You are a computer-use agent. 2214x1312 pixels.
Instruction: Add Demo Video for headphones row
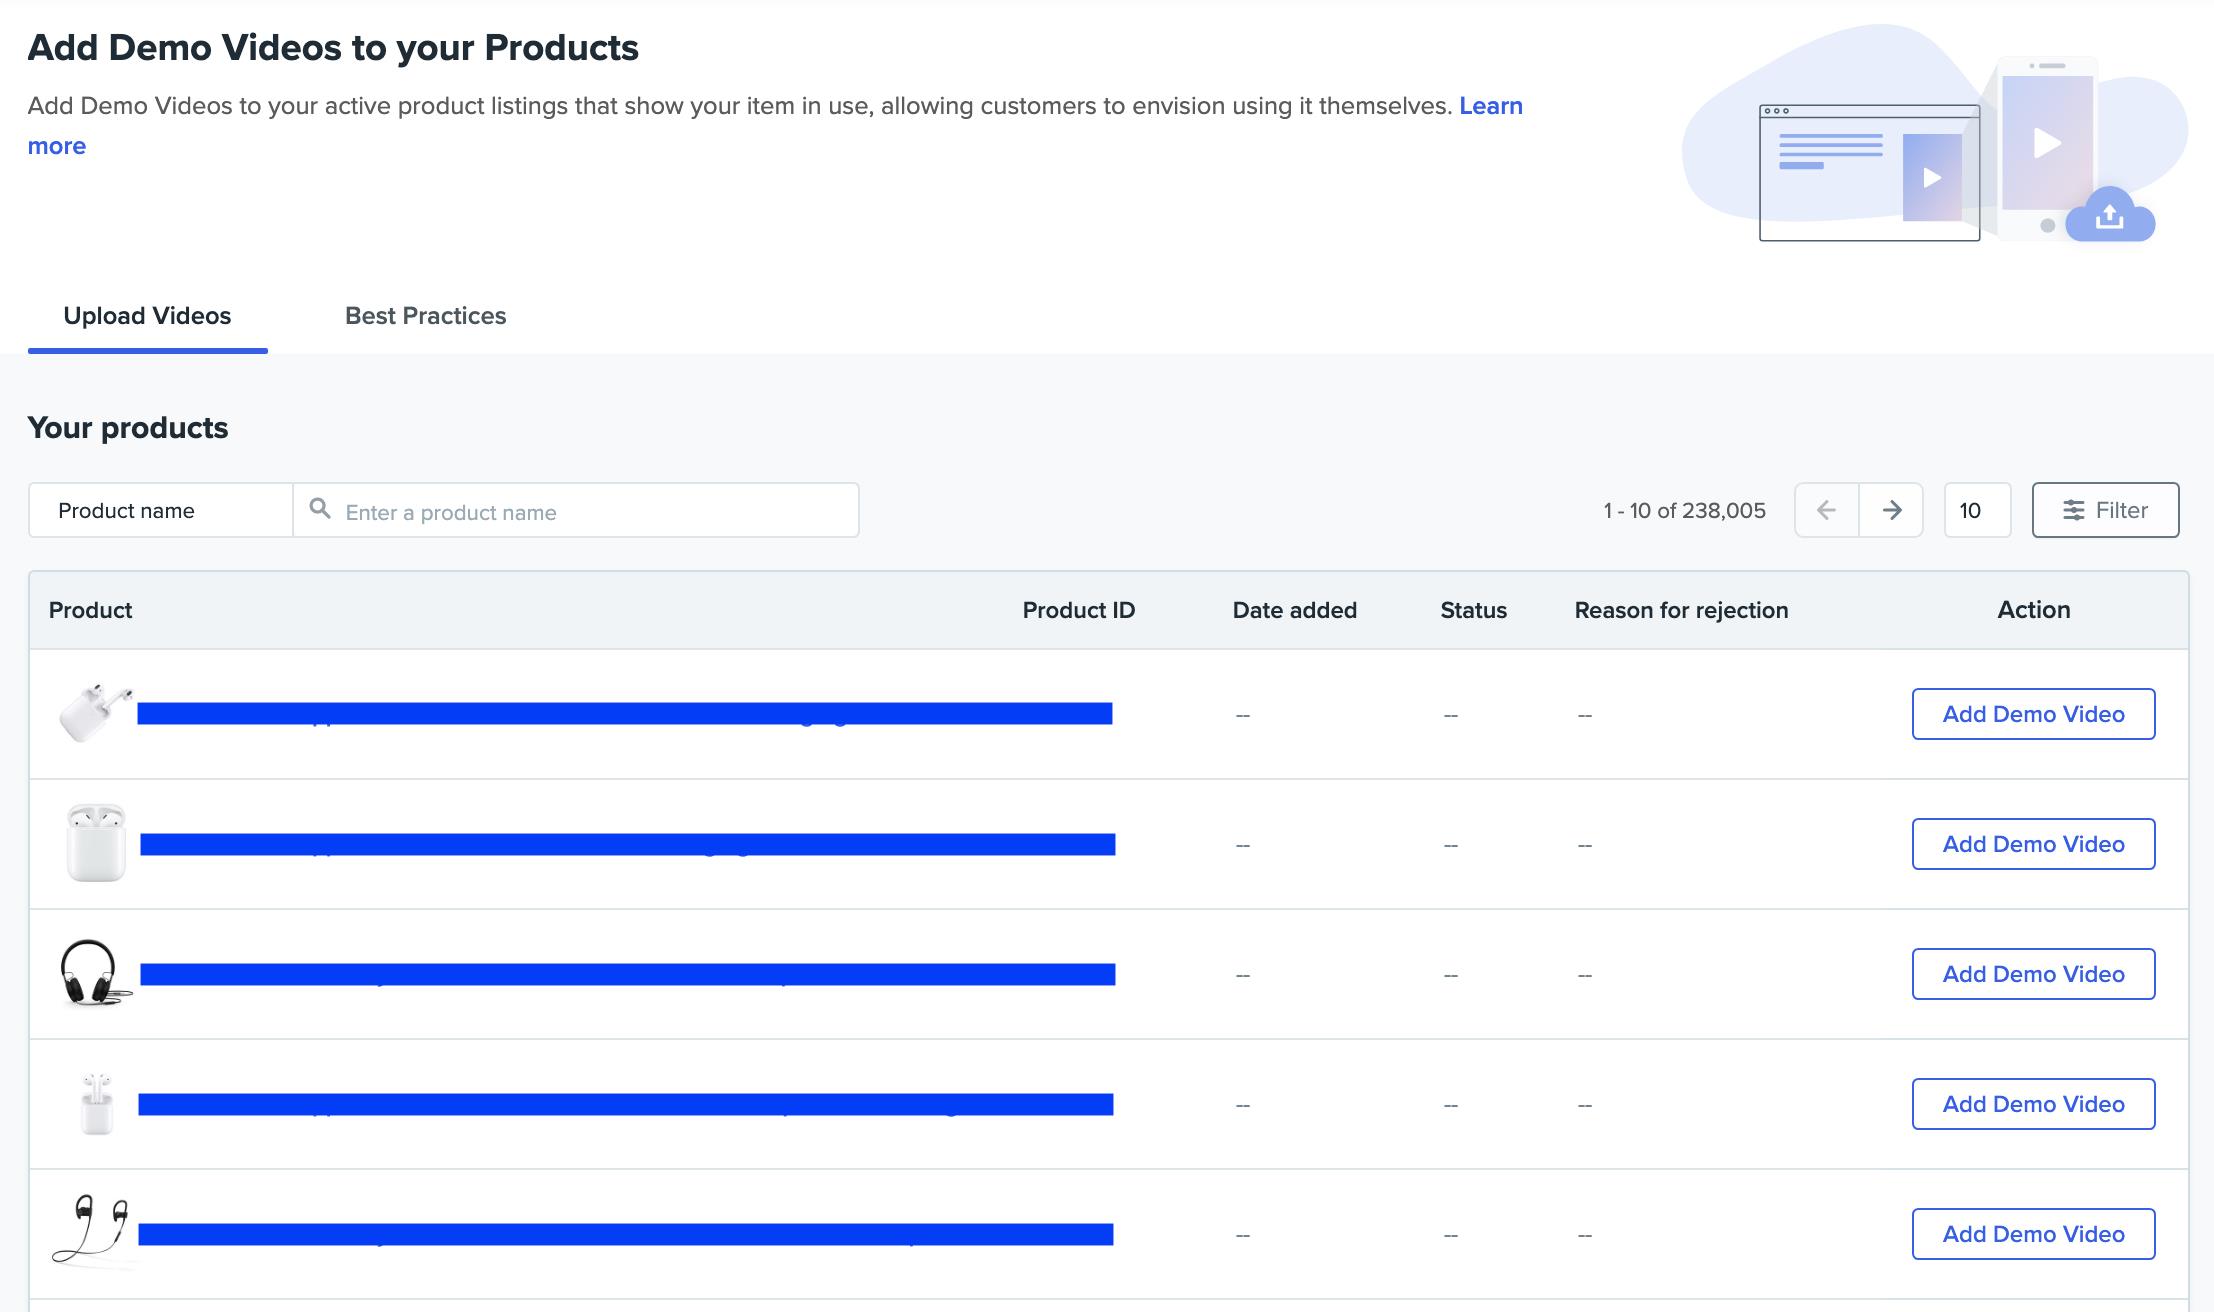point(2033,974)
